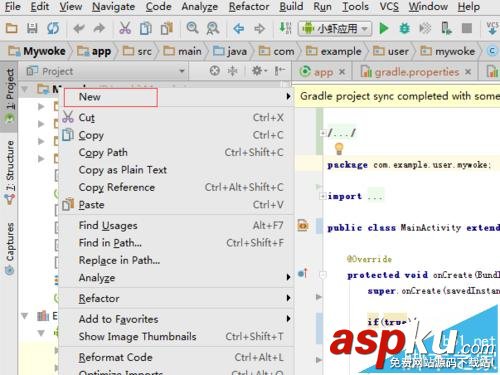Select Copy Reference menu entry
The width and height of the screenshot is (500, 375).
pyautogui.click(x=177, y=187)
